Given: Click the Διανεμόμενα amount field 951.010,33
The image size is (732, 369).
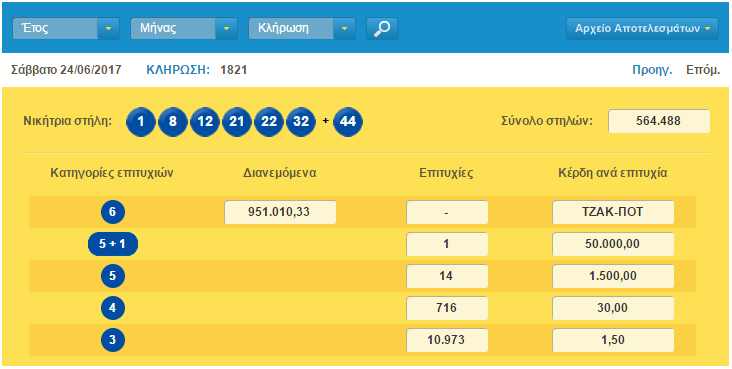Looking at the screenshot, I should pos(280,213).
